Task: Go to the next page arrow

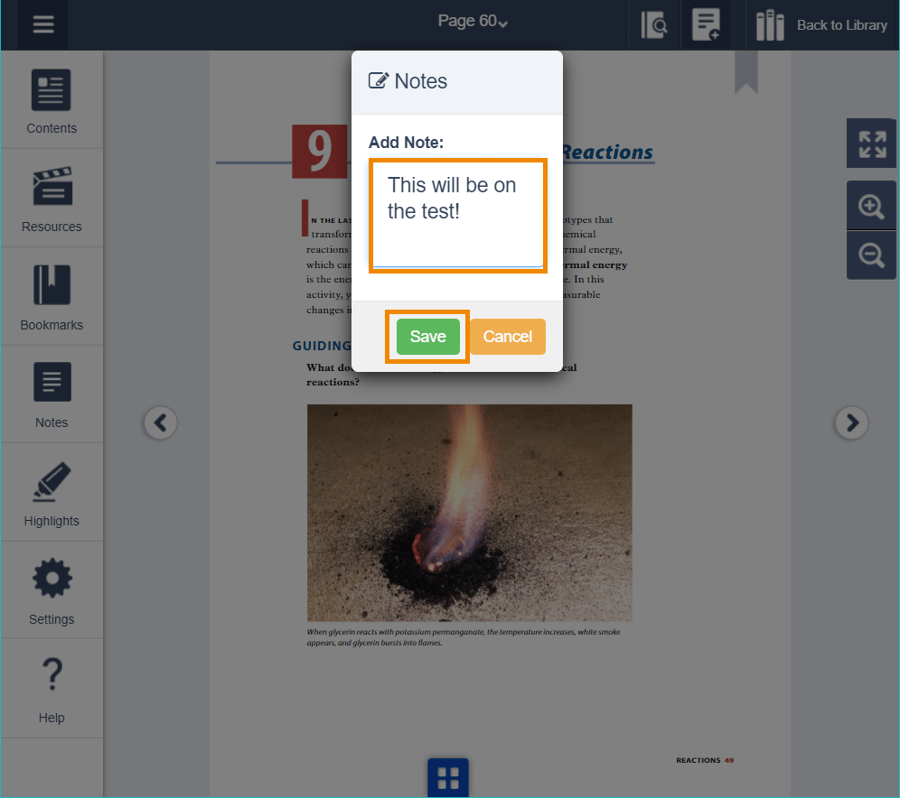Action: (x=851, y=423)
